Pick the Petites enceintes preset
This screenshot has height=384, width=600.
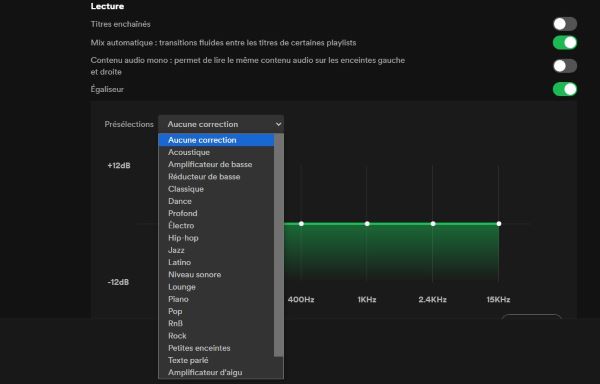[x=216, y=348]
